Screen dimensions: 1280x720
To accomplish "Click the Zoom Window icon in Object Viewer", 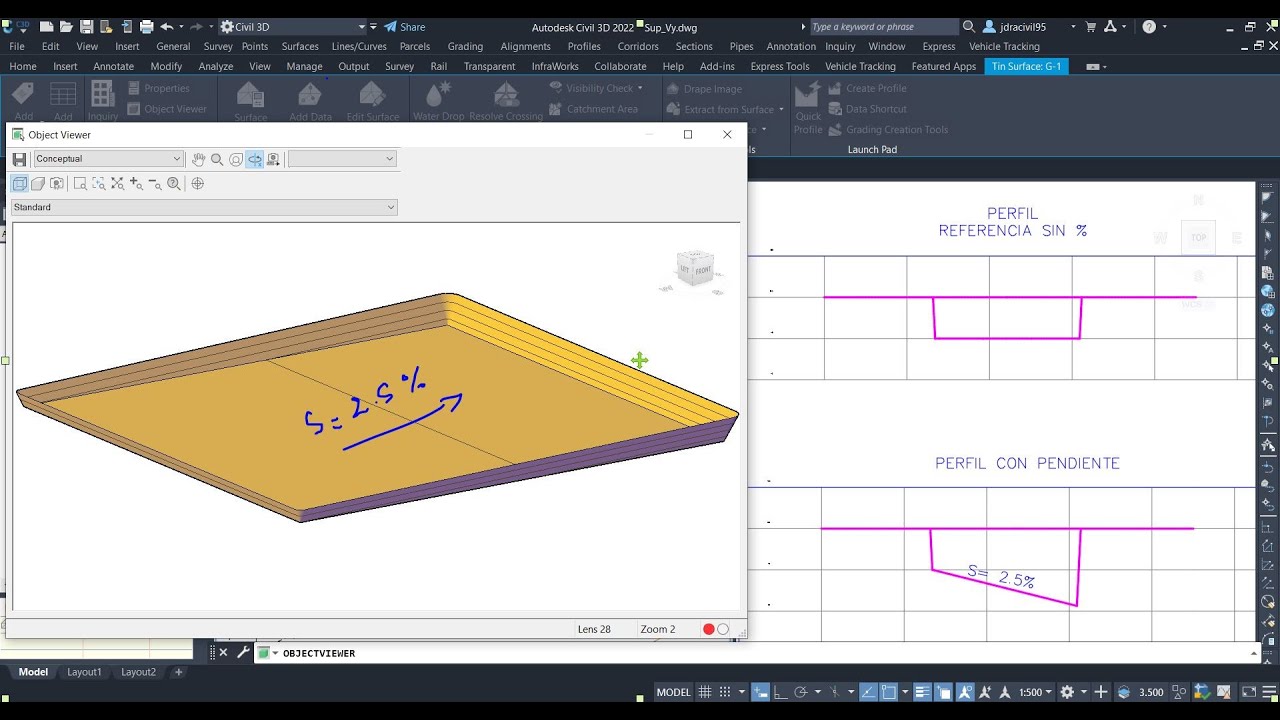I will [80, 184].
